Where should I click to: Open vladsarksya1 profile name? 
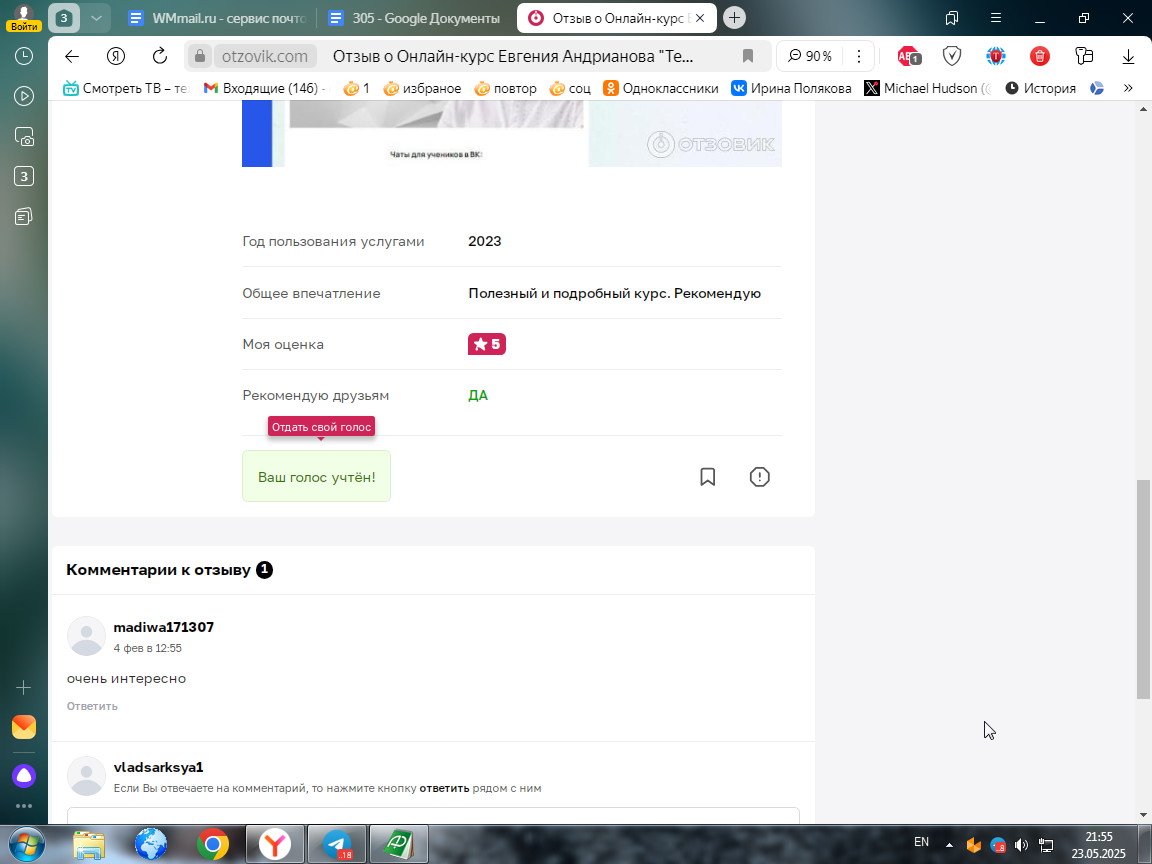click(159, 767)
